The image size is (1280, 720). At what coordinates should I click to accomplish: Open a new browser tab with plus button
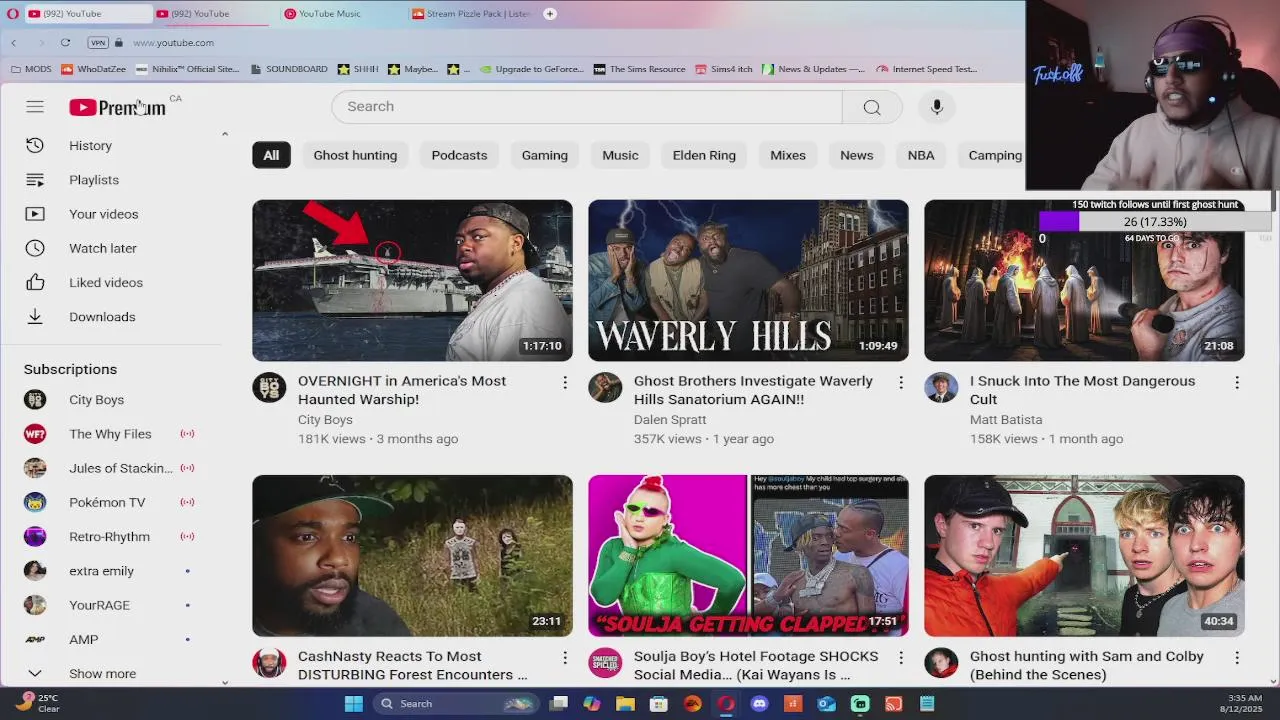(550, 14)
